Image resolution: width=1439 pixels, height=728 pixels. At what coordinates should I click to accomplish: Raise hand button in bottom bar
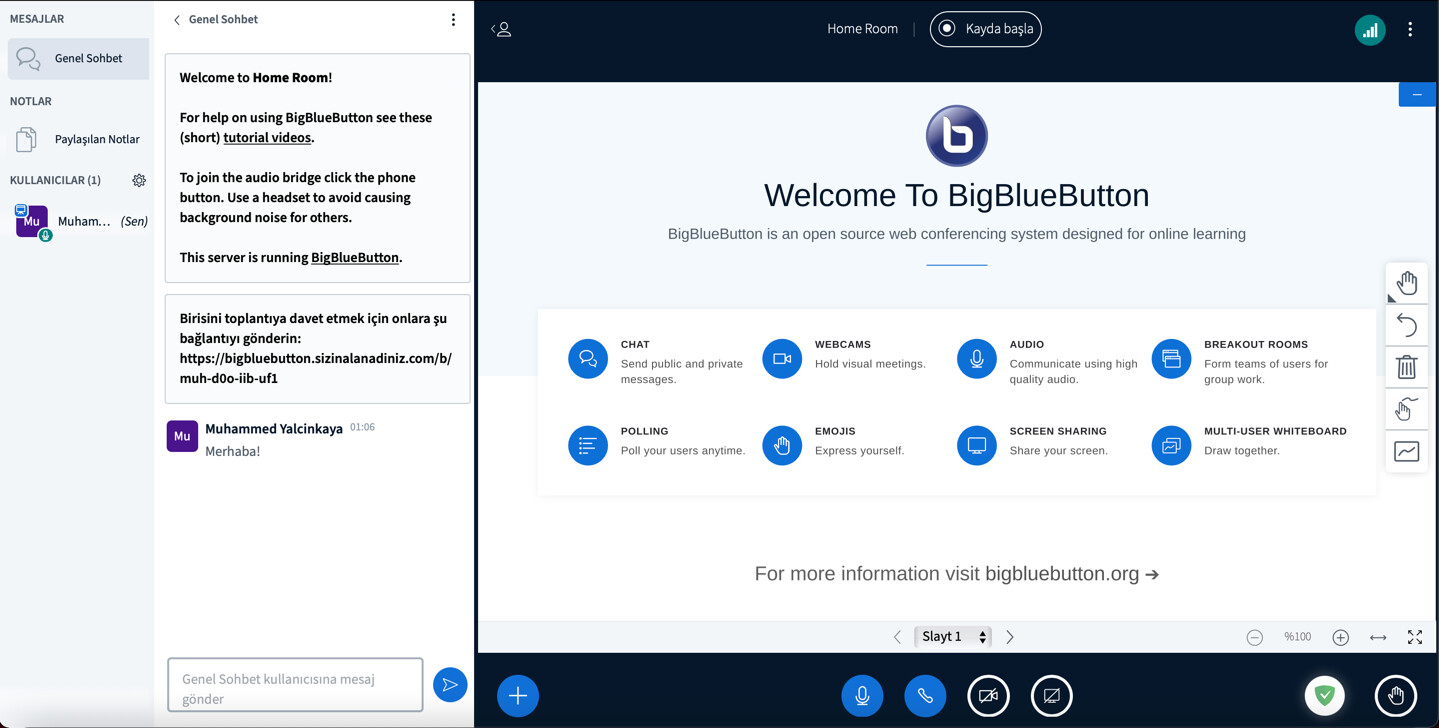[x=1396, y=696]
